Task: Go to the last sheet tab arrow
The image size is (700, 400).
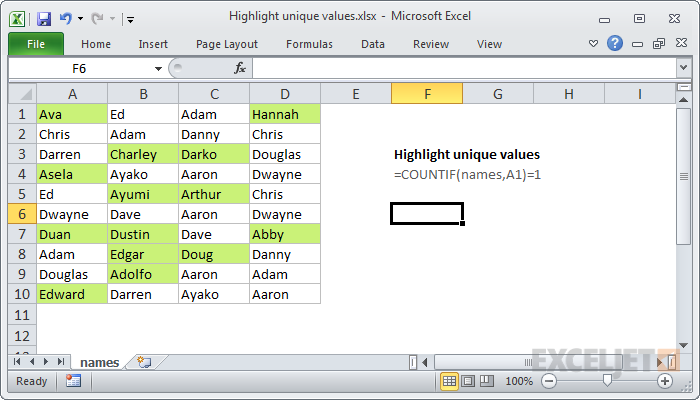Action: [61, 362]
